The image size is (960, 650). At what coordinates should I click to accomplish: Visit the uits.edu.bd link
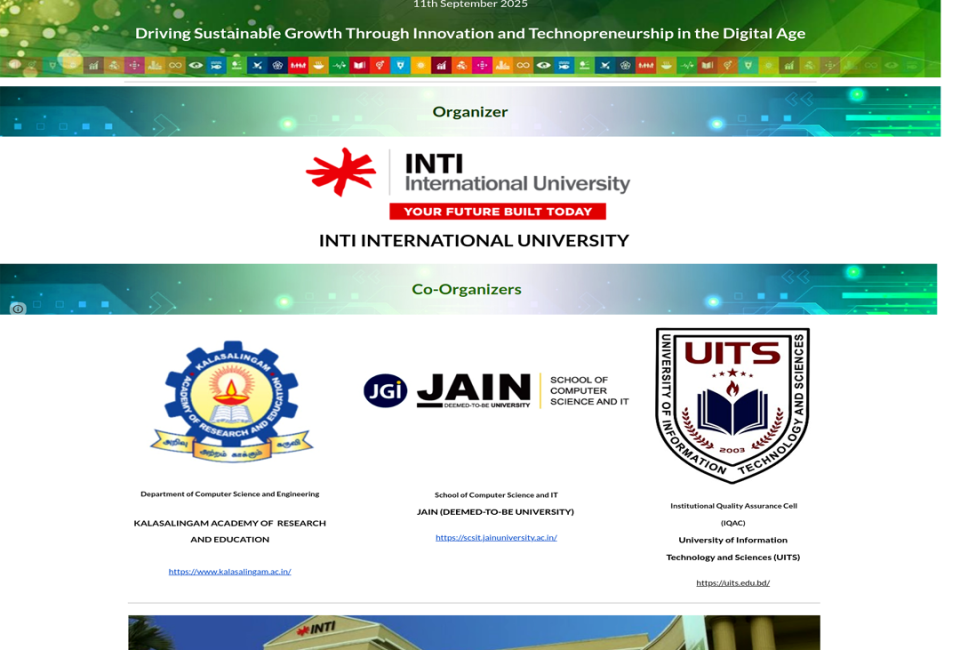tap(733, 583)
